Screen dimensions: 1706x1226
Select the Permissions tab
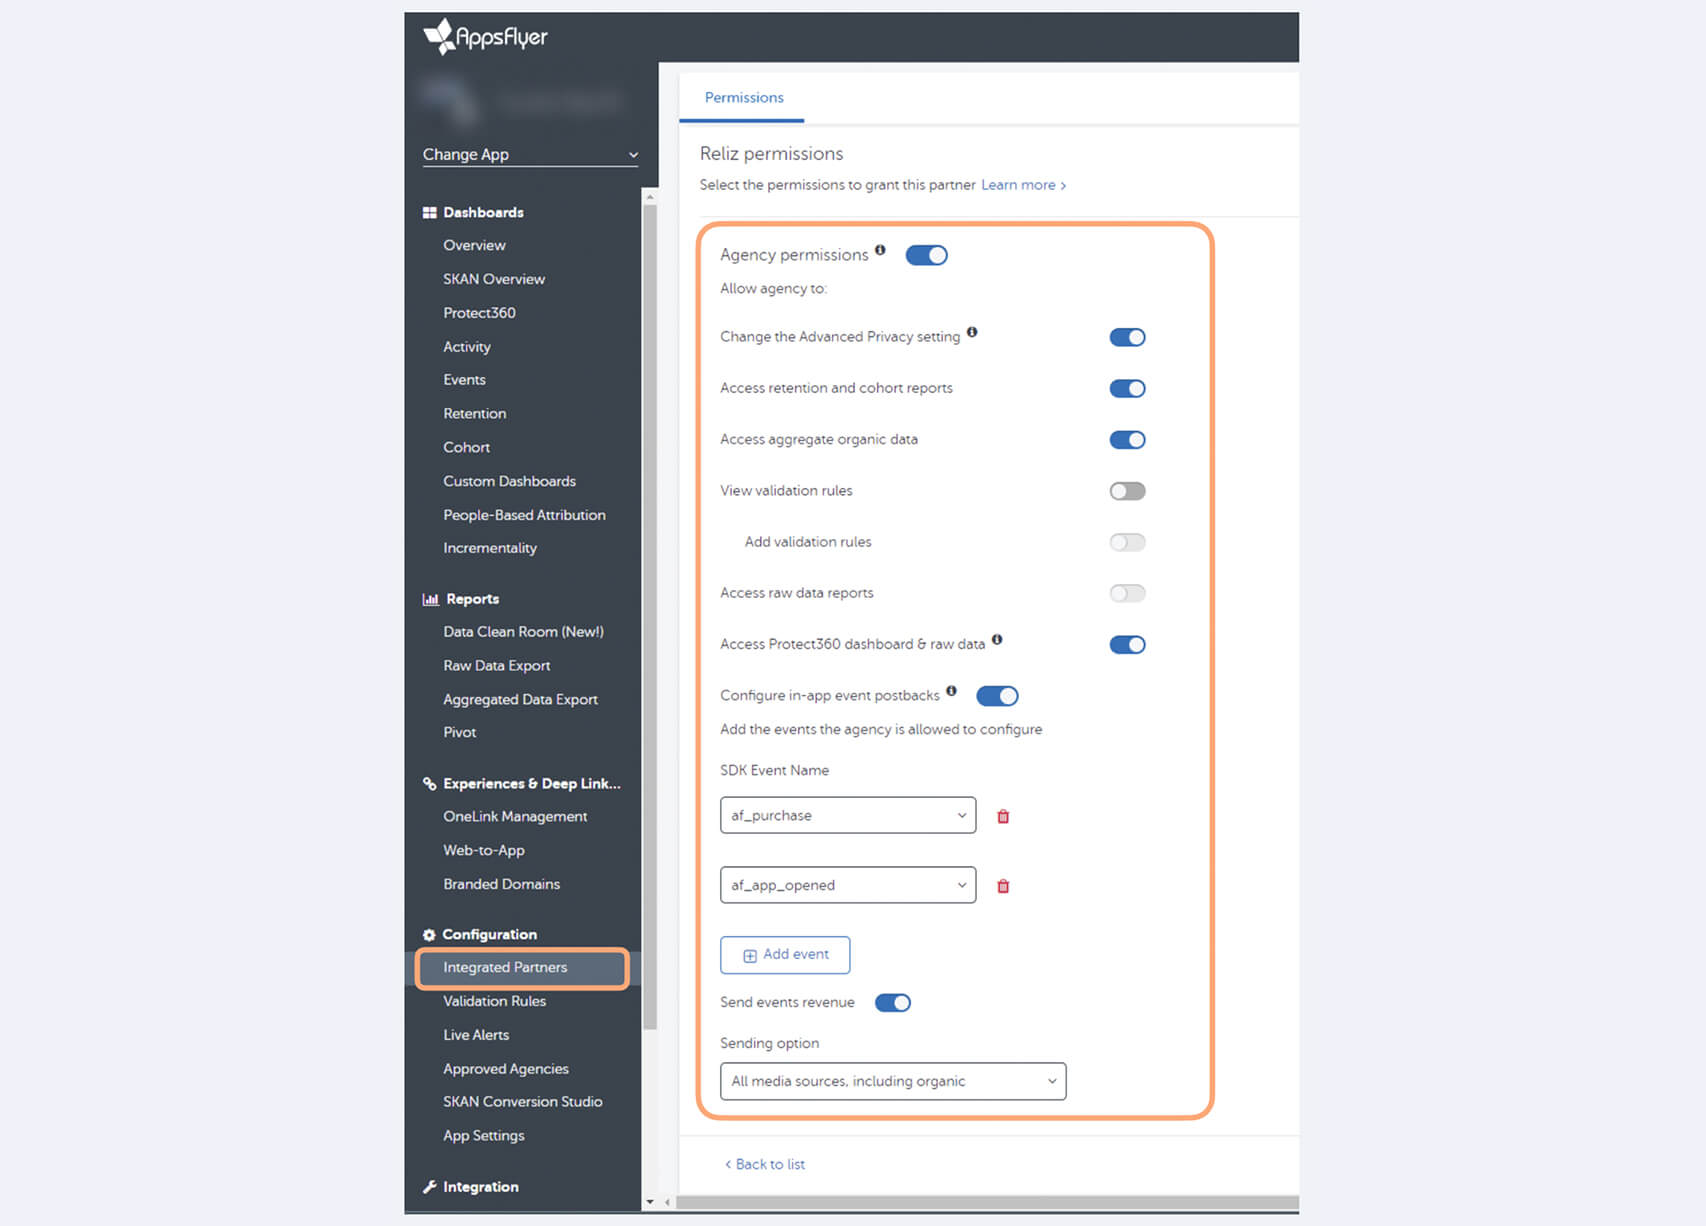[x=743, y=98]
